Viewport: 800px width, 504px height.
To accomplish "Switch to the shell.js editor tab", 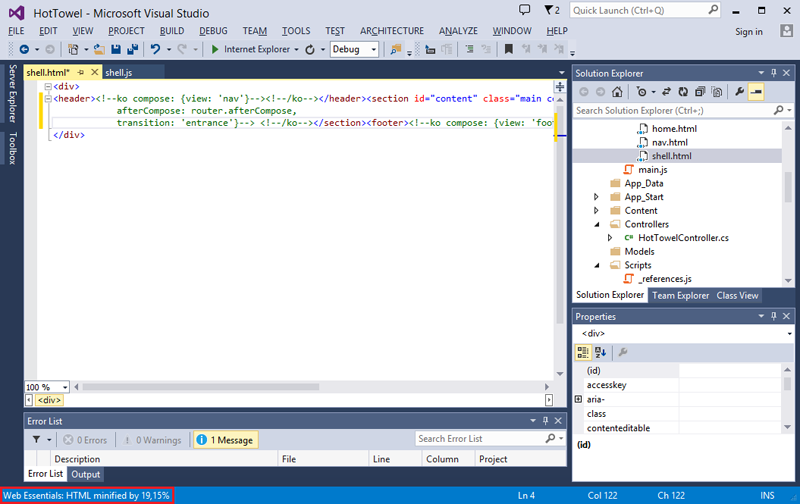I will [119, 73].
